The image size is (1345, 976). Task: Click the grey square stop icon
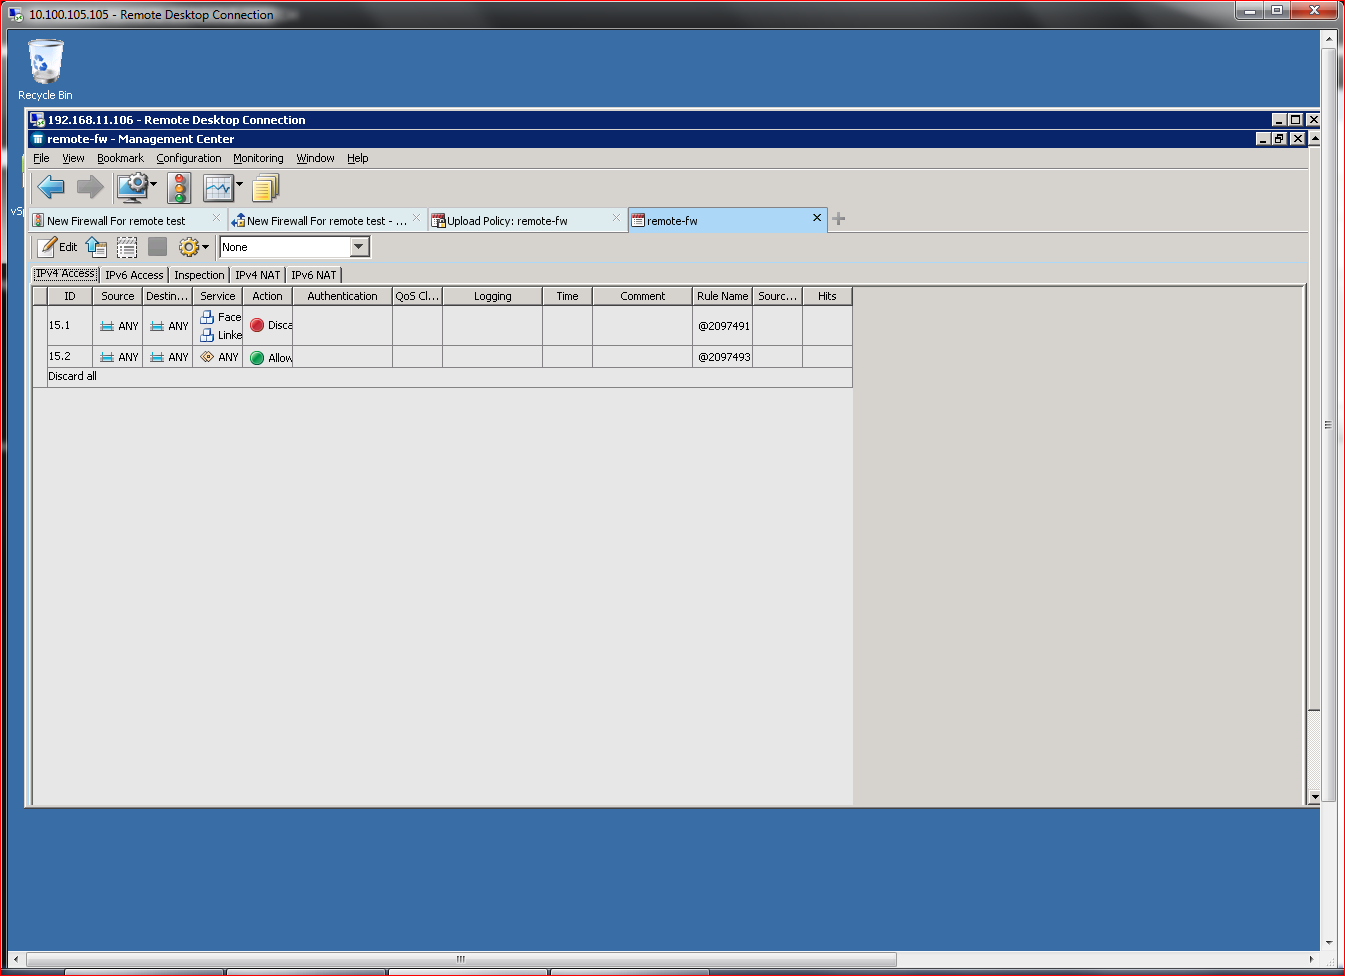(x=157, y=246)
